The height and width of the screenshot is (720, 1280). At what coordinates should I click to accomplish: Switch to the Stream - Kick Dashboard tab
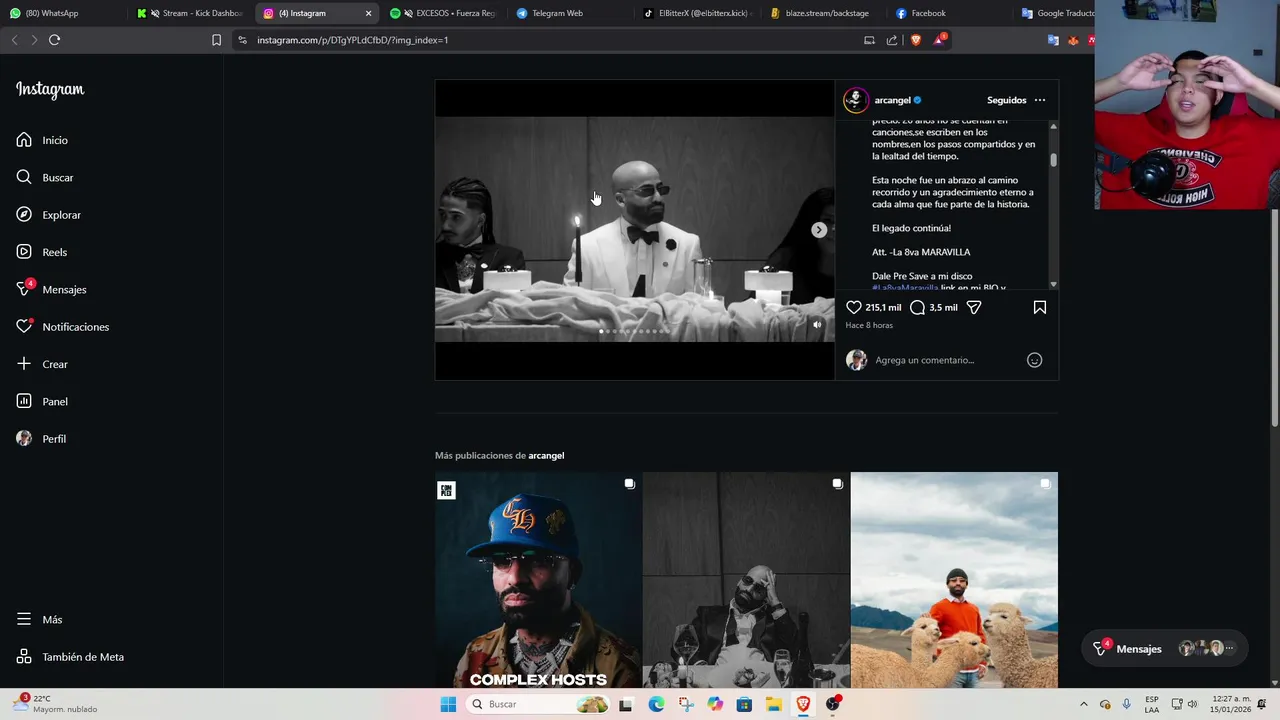pos(190,13)
